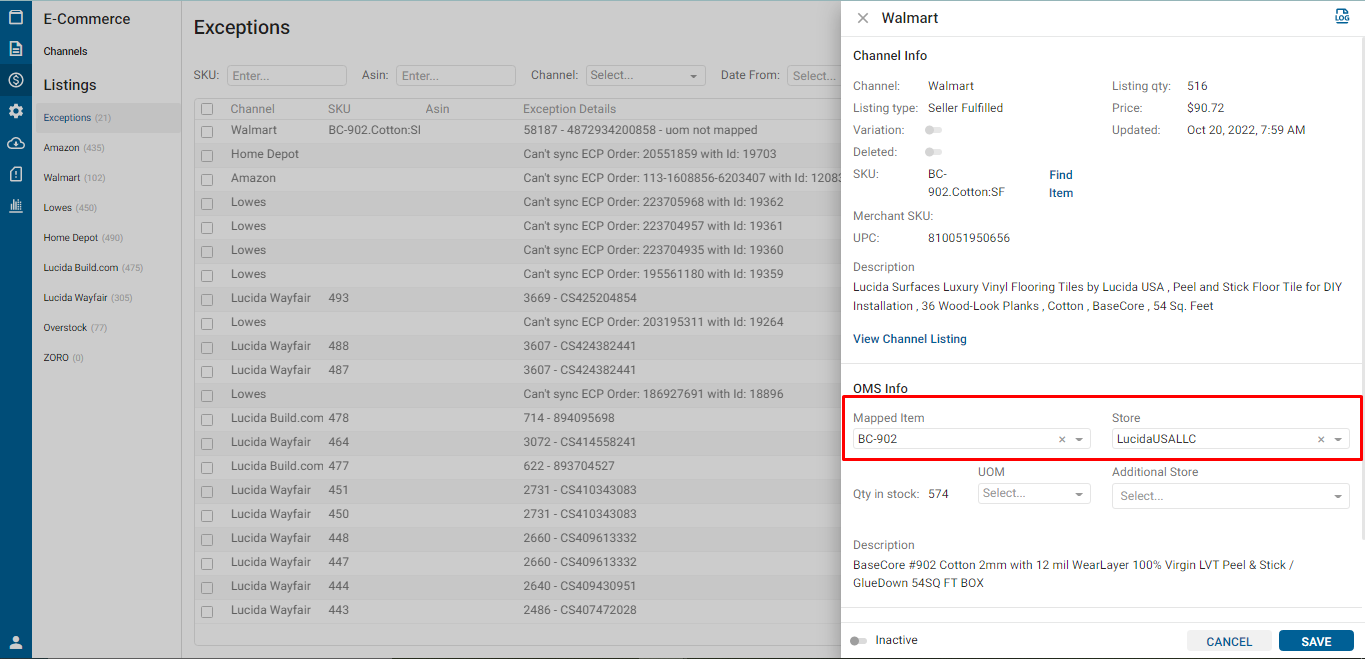The height and width of the screenshot is (659, 1365).
Task: Clear the Store LucidaUSALLC value
Action: pyautogui.click(x=1321, y=439)
